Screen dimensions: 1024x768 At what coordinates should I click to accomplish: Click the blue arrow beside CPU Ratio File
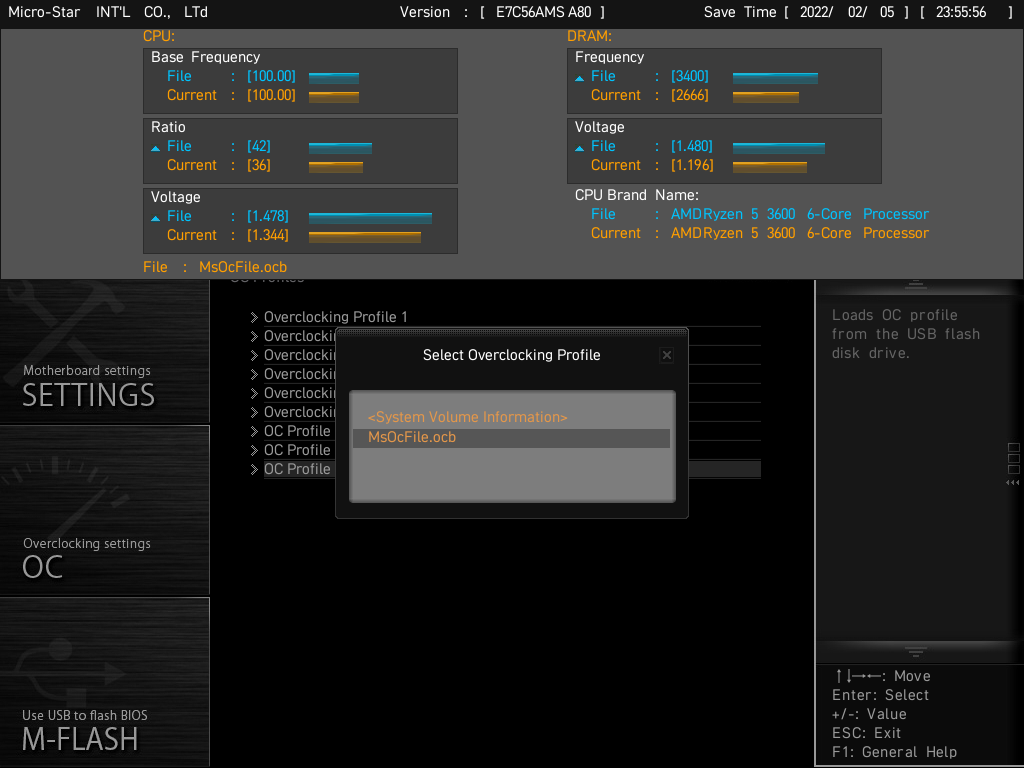(x=156, y=147)
